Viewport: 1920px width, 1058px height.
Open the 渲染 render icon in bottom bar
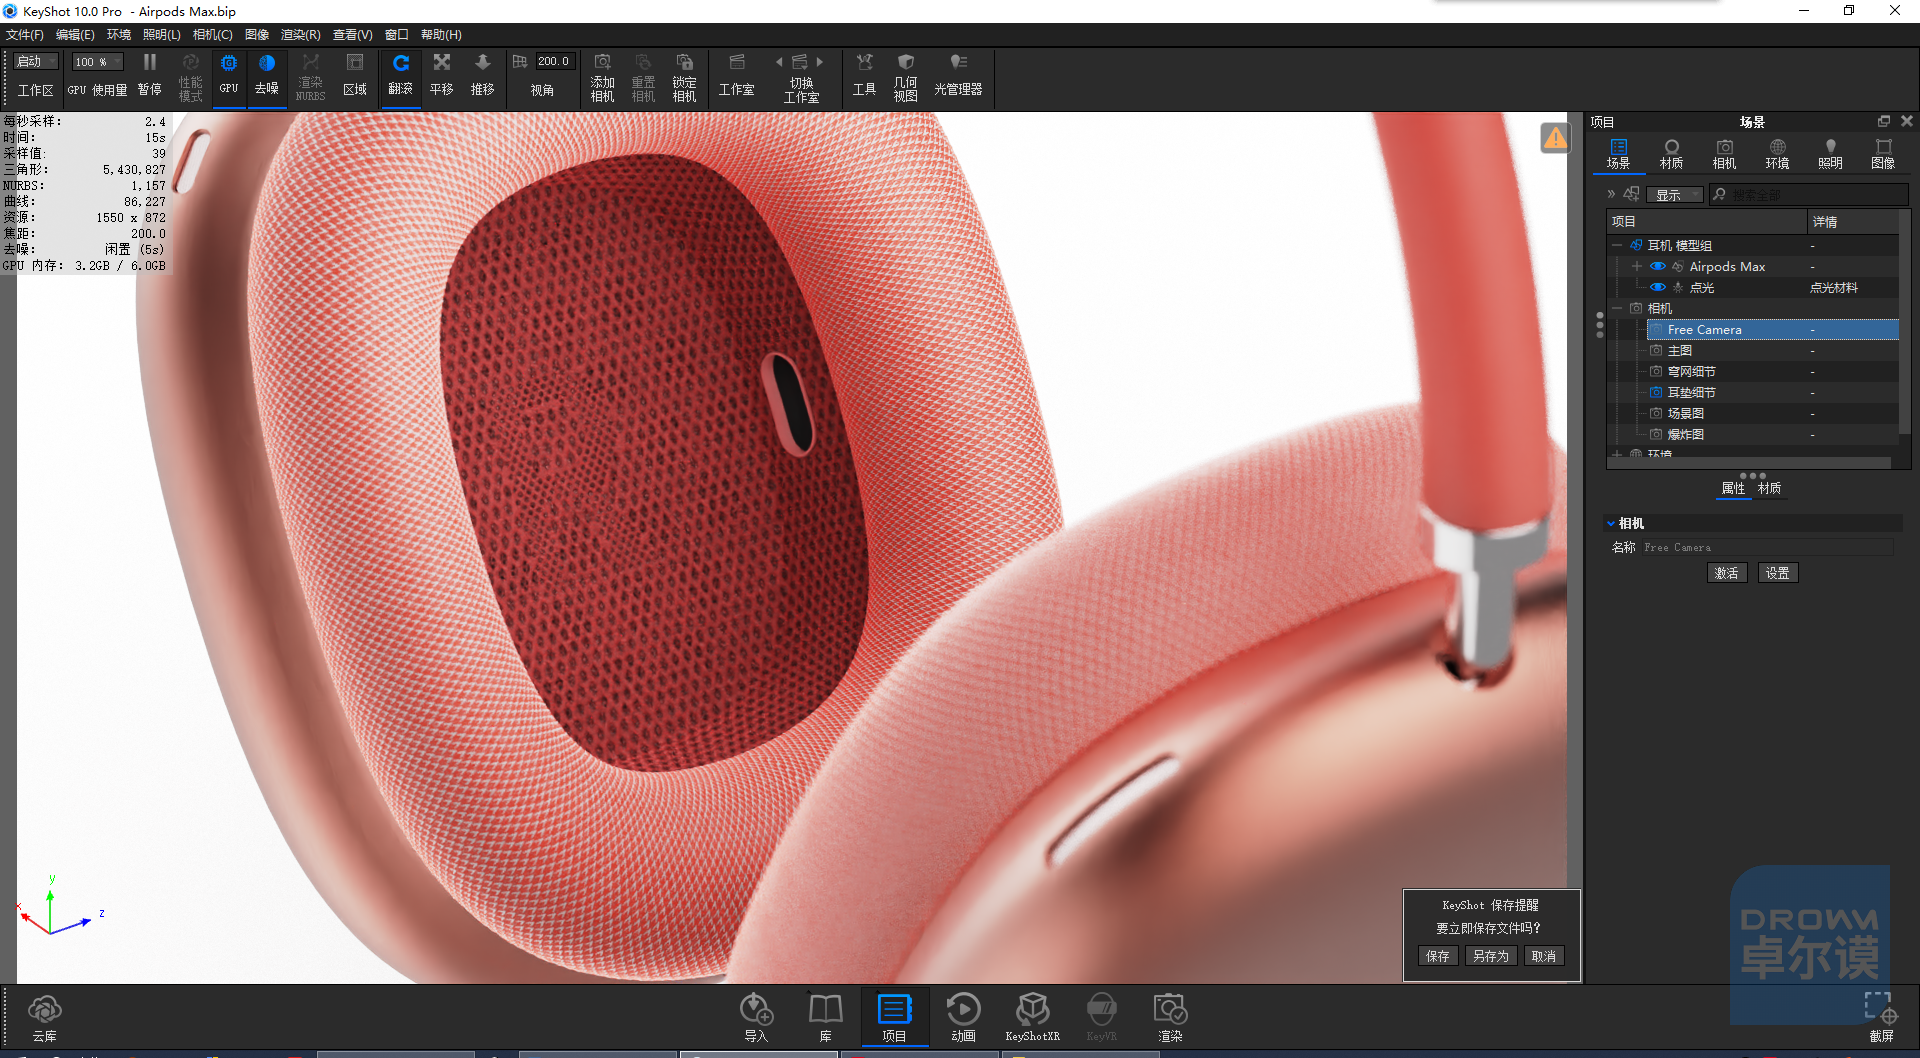coord(1170,1017)
